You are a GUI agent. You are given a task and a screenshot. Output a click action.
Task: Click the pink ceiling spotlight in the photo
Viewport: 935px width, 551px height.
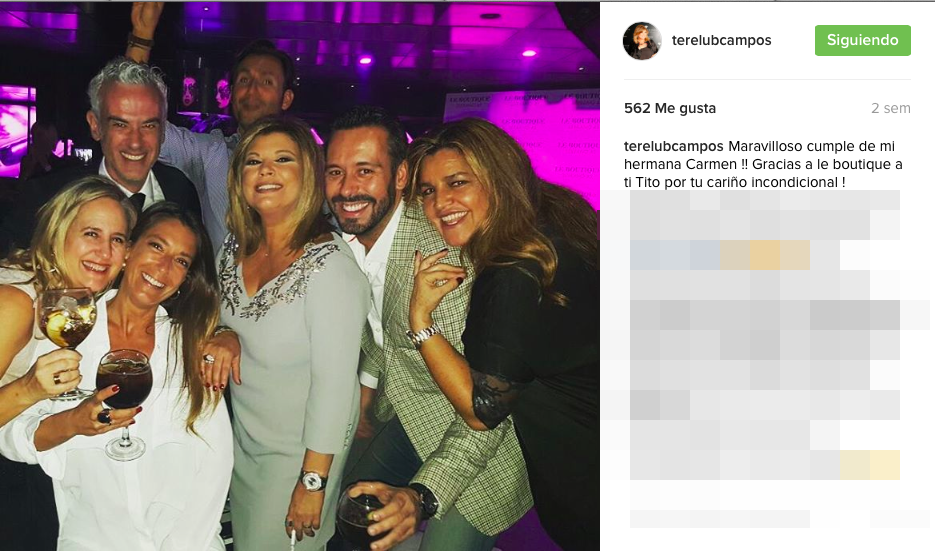pyautogui.click(x=528, y=52)
